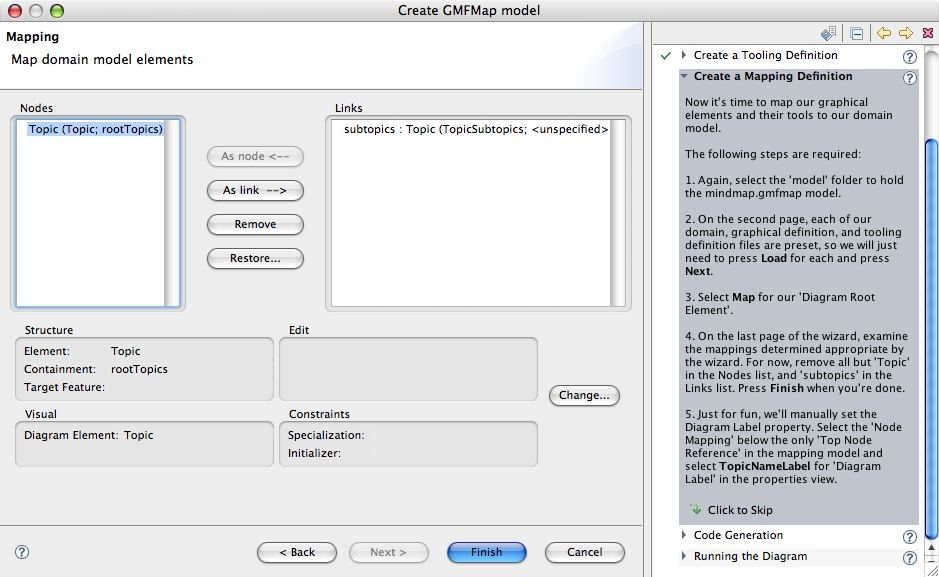Click the Containment: rootTopics value

[139, 369]
